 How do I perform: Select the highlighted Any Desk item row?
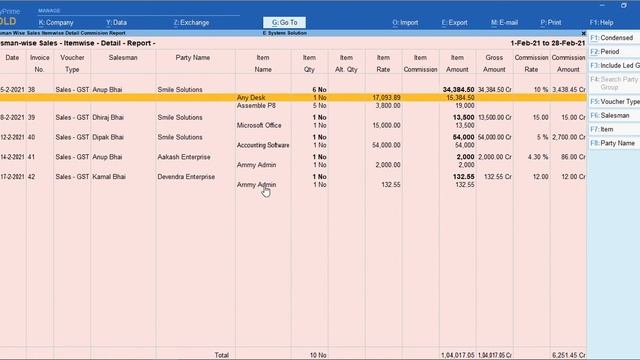pos(293,98)
